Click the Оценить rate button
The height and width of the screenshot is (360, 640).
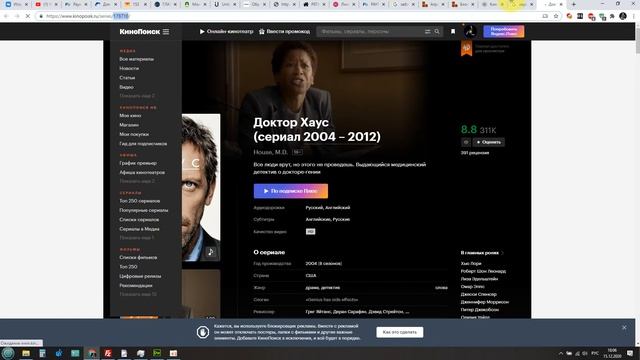(x=489, y=142)
